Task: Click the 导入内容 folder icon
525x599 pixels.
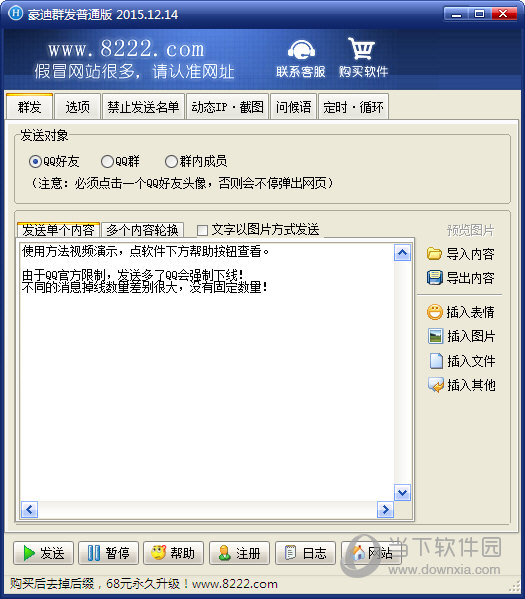Action: coord(434,254)
